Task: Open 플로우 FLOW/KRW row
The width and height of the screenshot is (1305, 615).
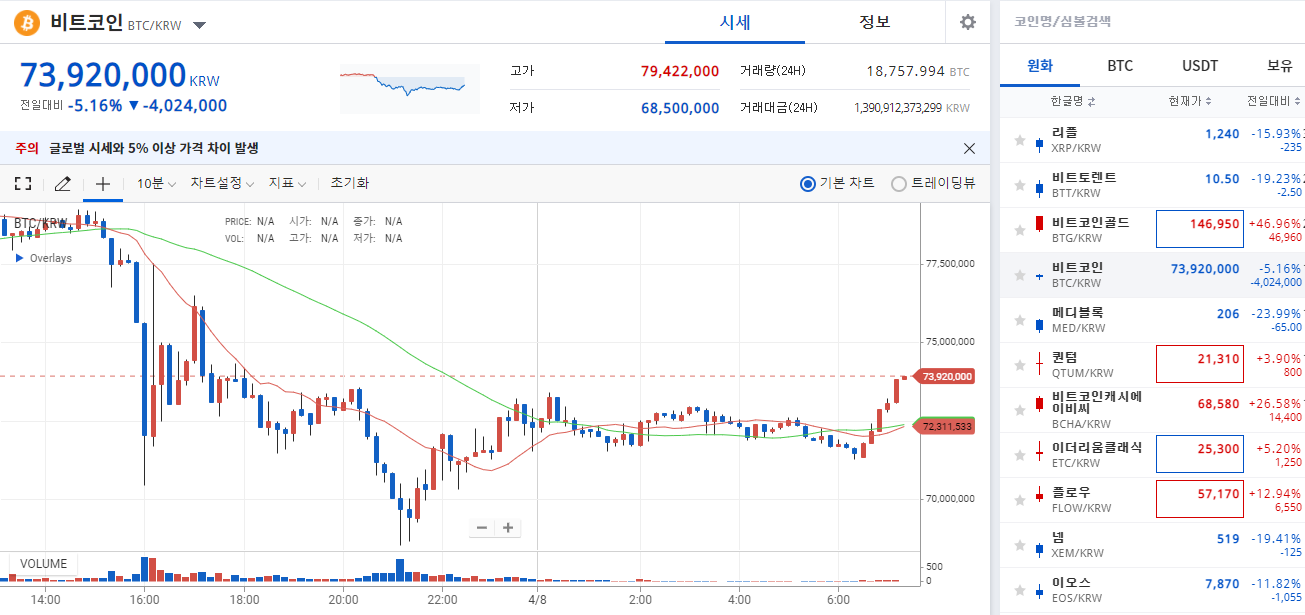Action: [x=1152, y=500]
